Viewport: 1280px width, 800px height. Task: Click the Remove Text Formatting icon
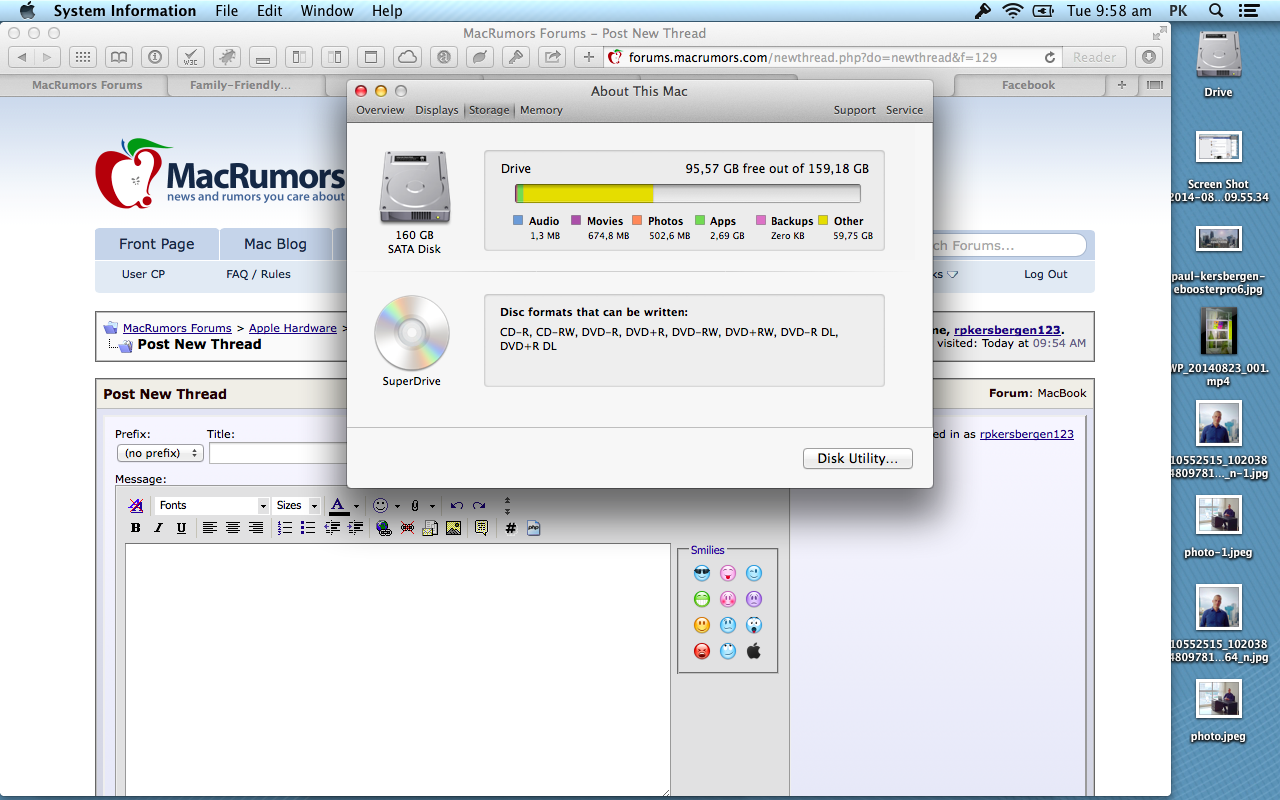[136, 506]
